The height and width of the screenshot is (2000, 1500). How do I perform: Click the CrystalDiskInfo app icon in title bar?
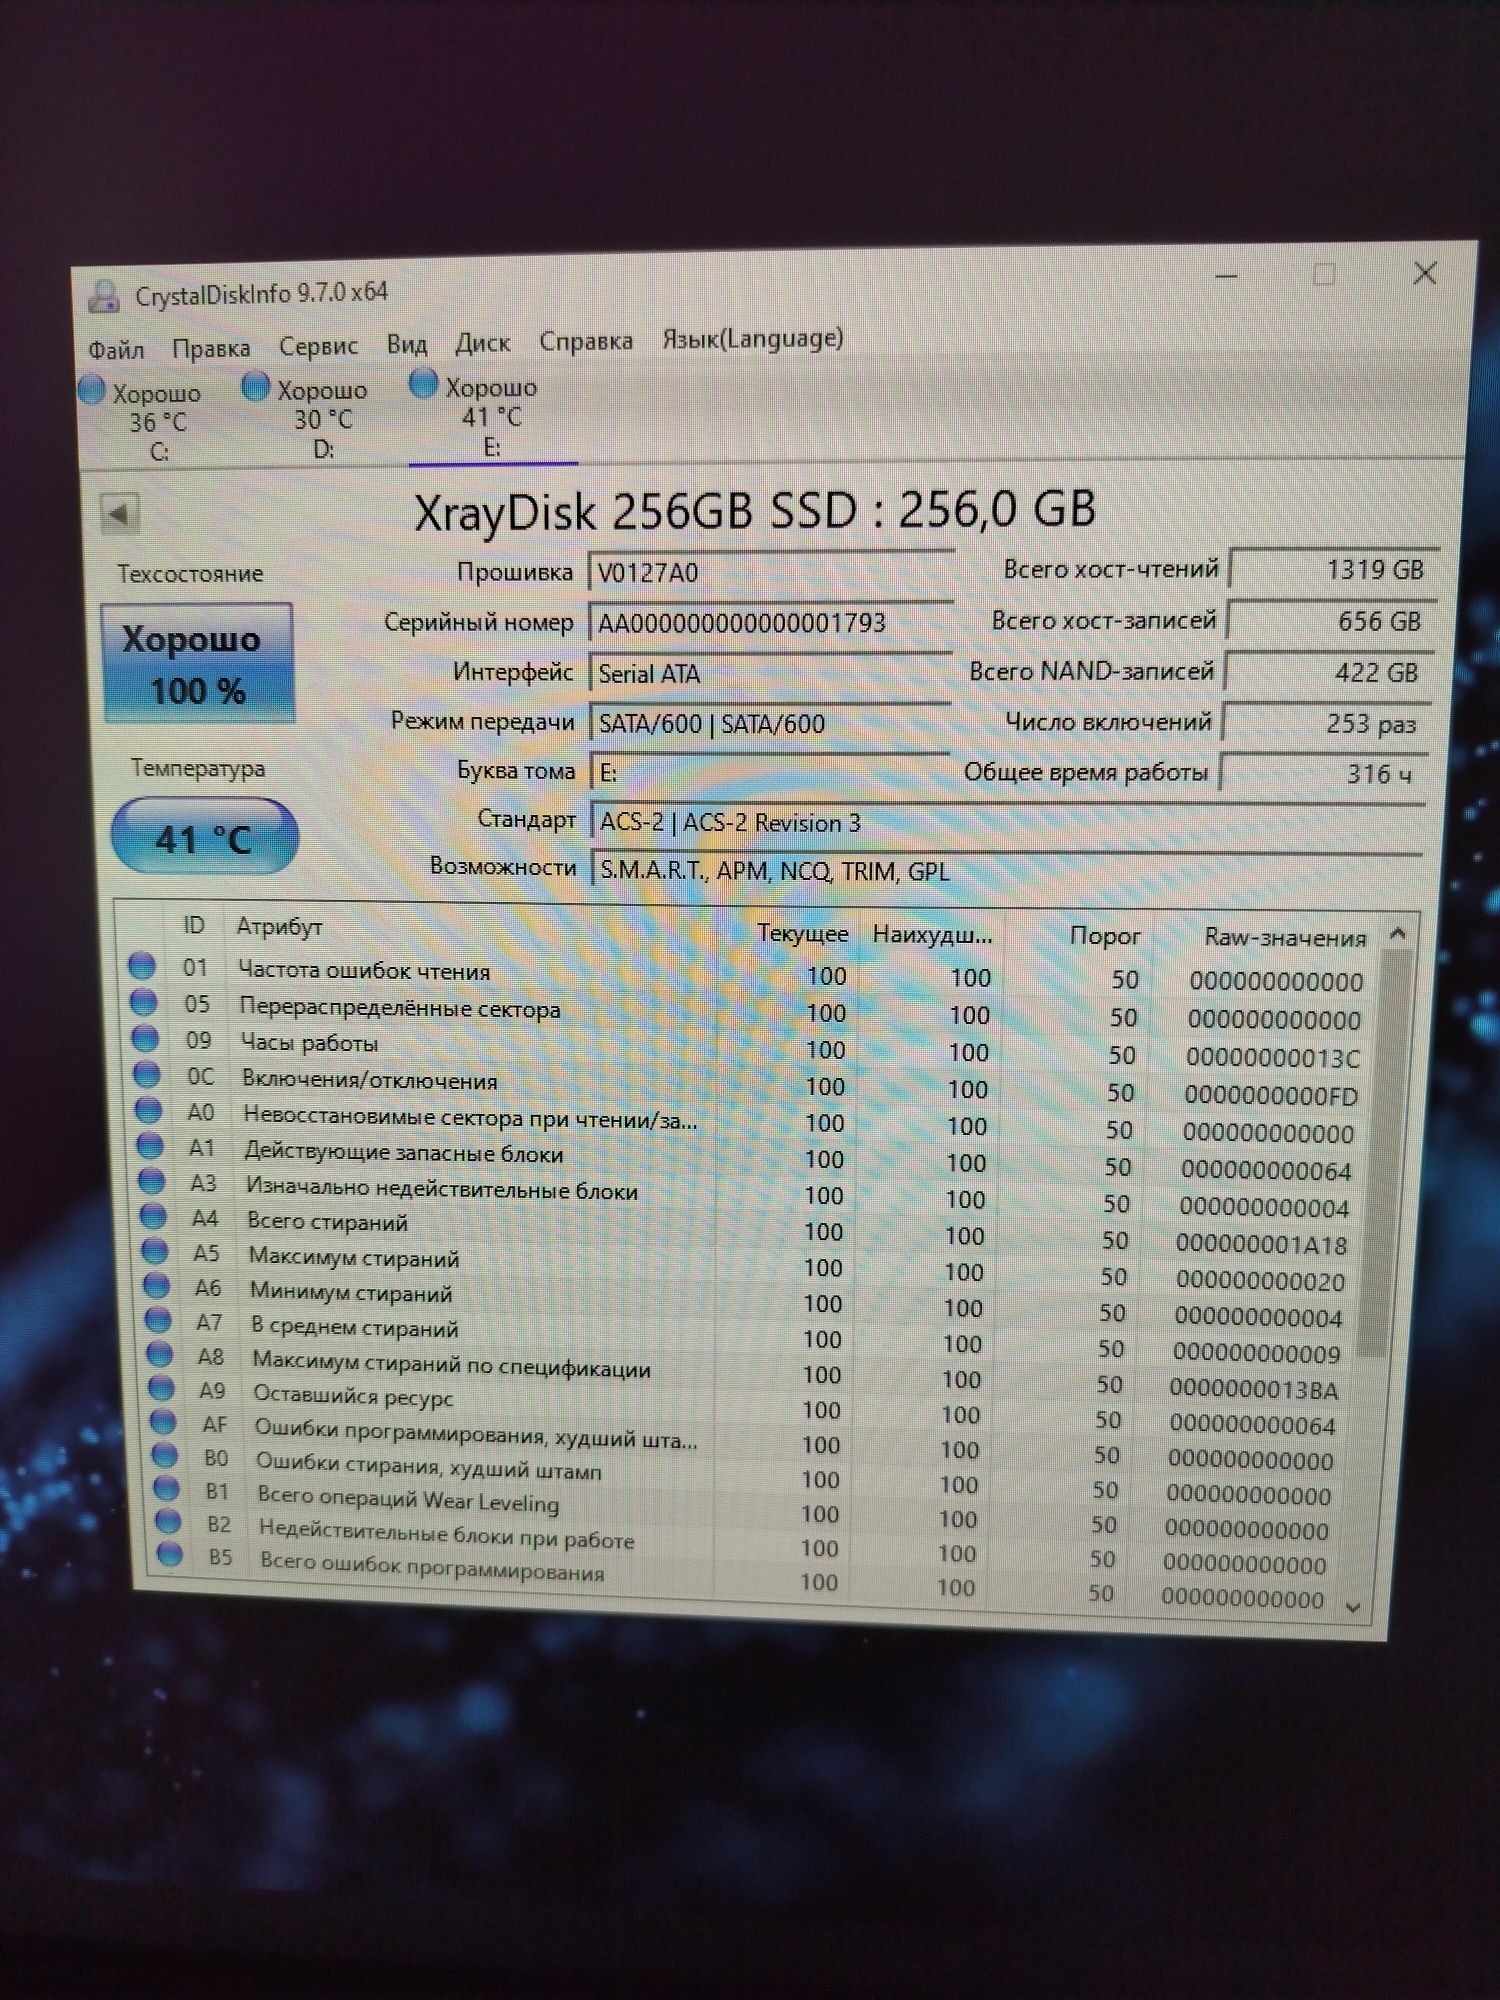click(x=103, y=296)
